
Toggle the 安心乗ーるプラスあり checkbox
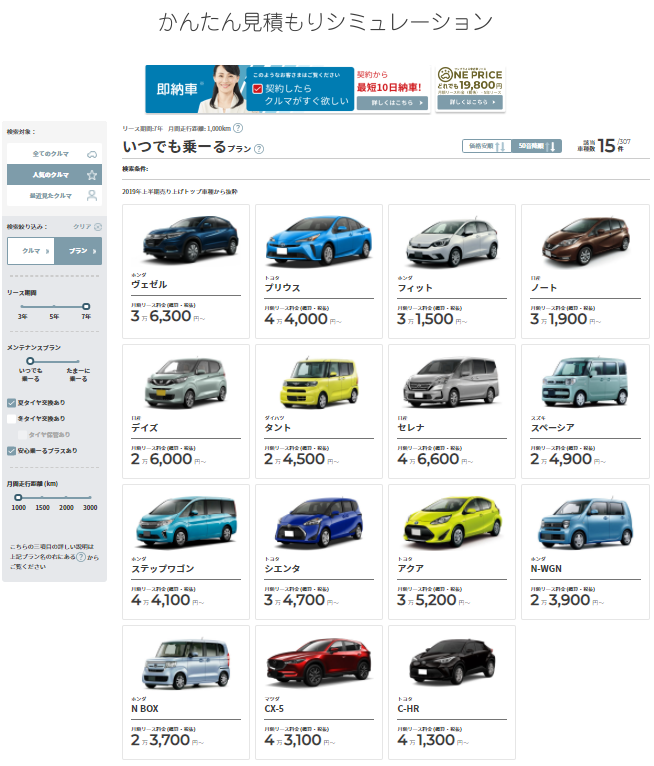coord(11,451)
